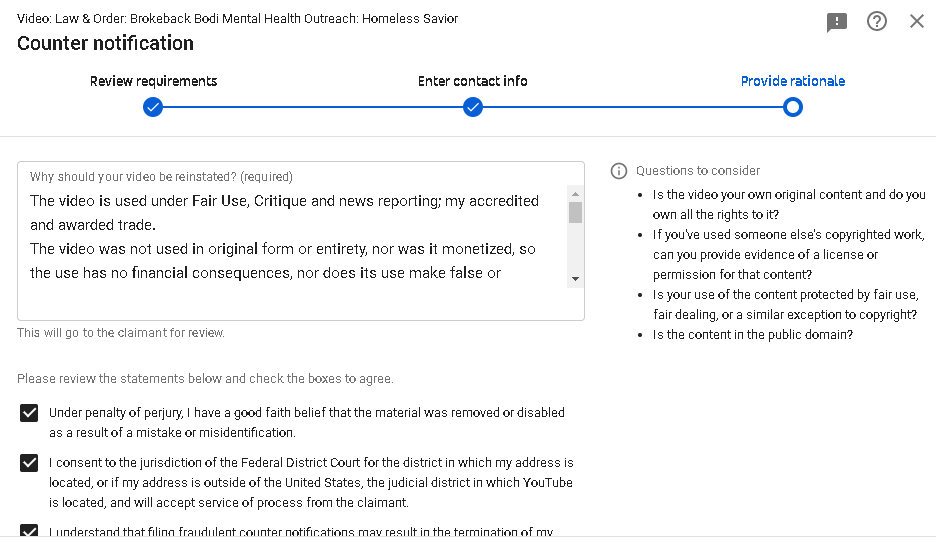Image resolution: width=936 pixels, height=546 pixels.
Task: Click the Questions to consider info icon
Action: (618, 171)
